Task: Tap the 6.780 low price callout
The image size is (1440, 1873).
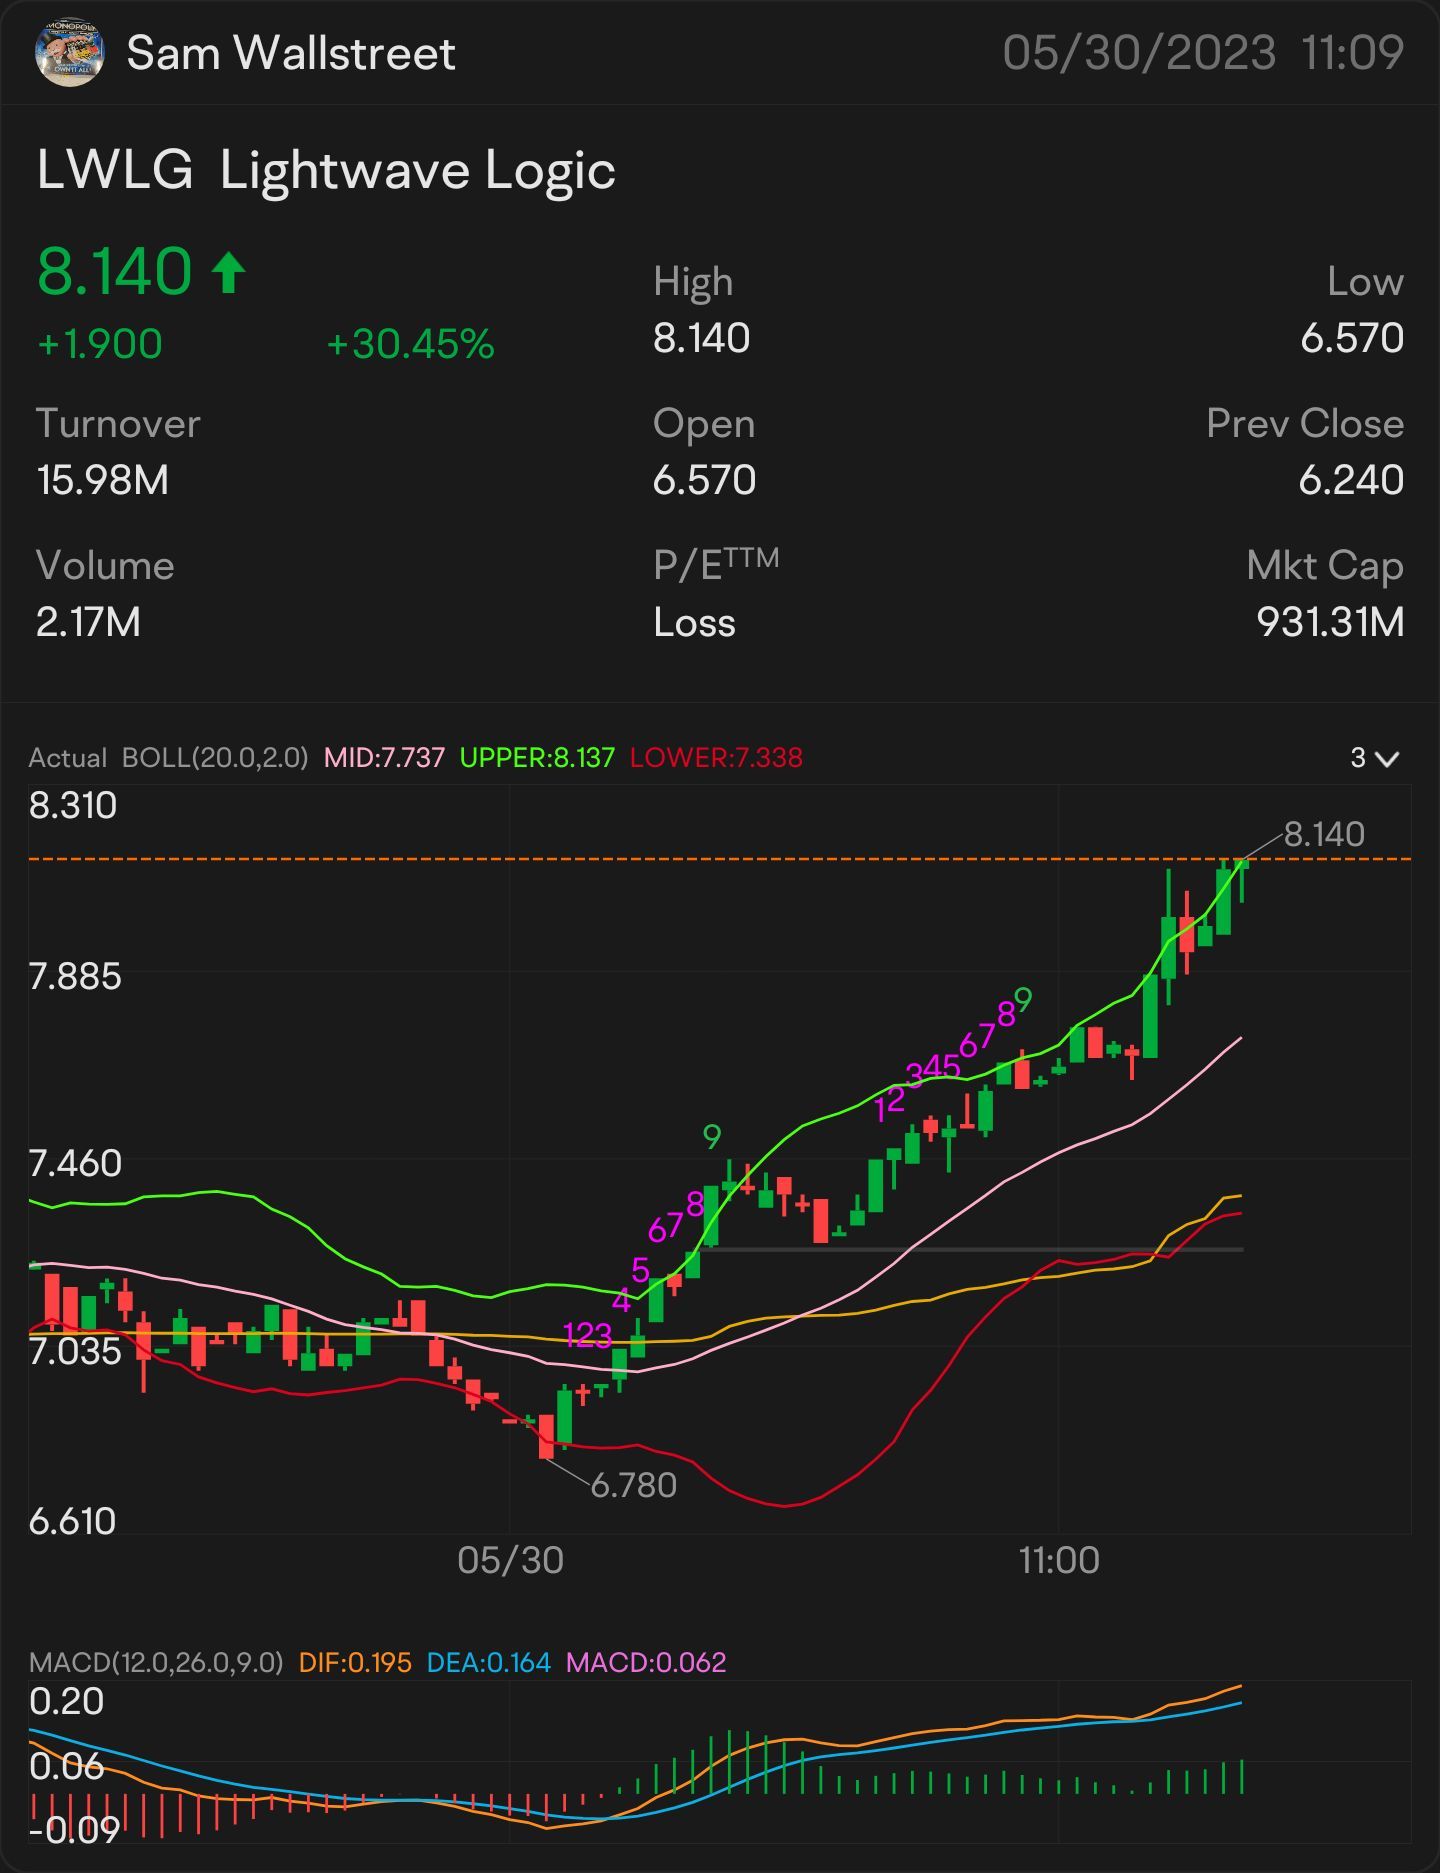Action: (x=634, y=1485)
